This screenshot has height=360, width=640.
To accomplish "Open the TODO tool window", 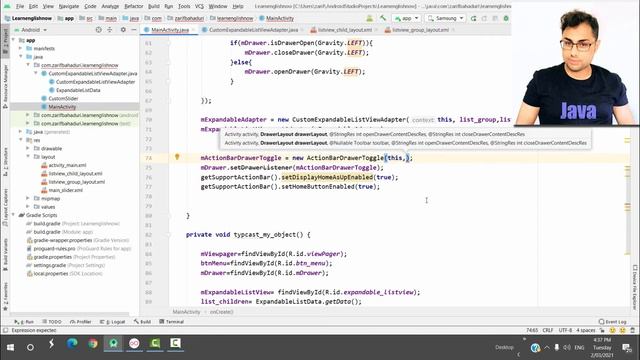I will (52, 322).
